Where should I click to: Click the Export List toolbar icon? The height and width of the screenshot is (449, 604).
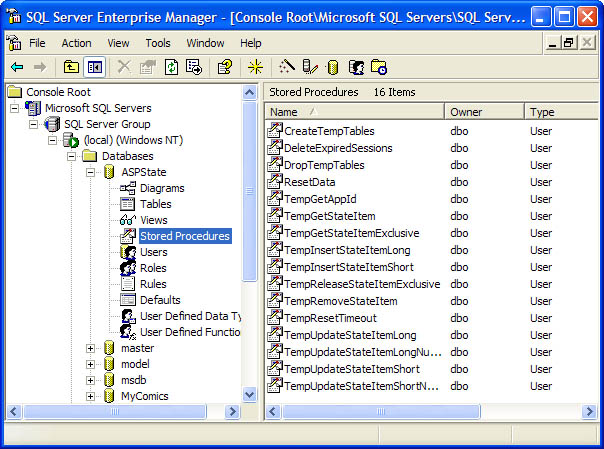(194, 67)
